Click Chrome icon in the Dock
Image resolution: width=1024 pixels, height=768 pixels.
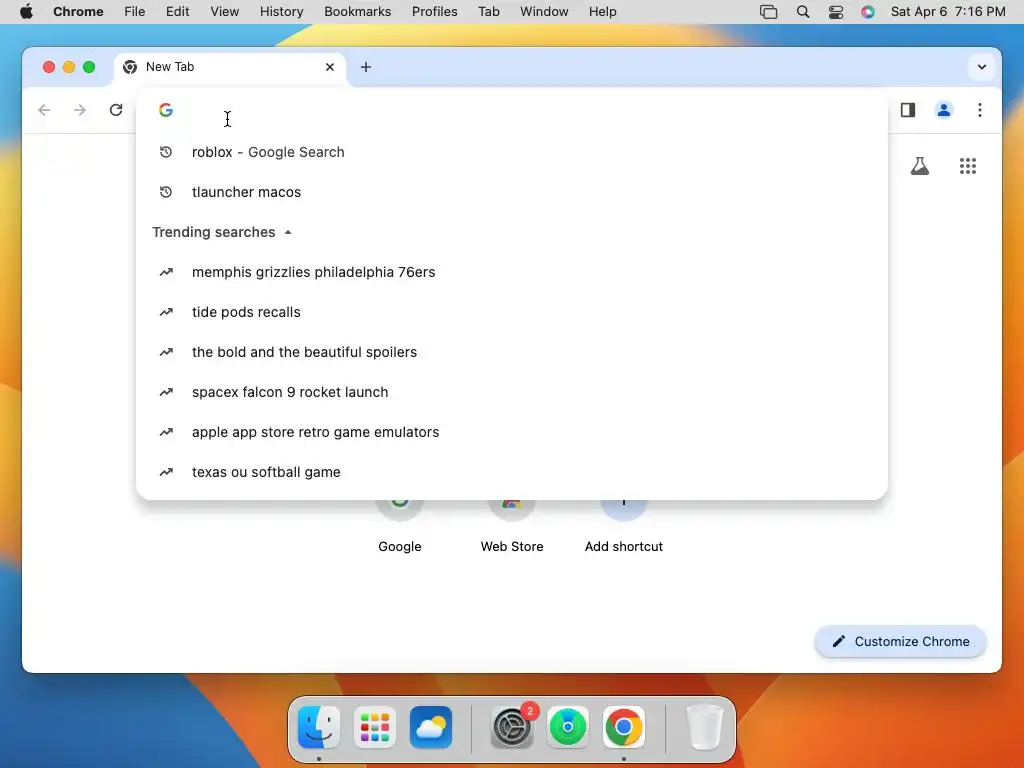click(624, 727)
